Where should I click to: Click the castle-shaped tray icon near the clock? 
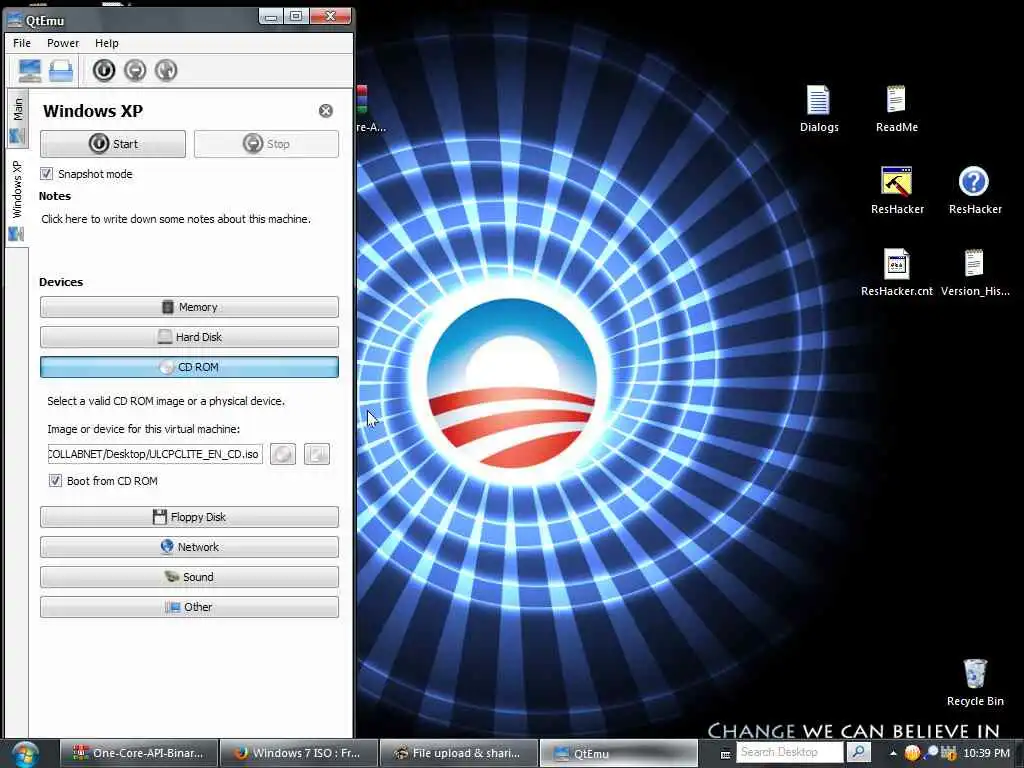coord(949,753)
